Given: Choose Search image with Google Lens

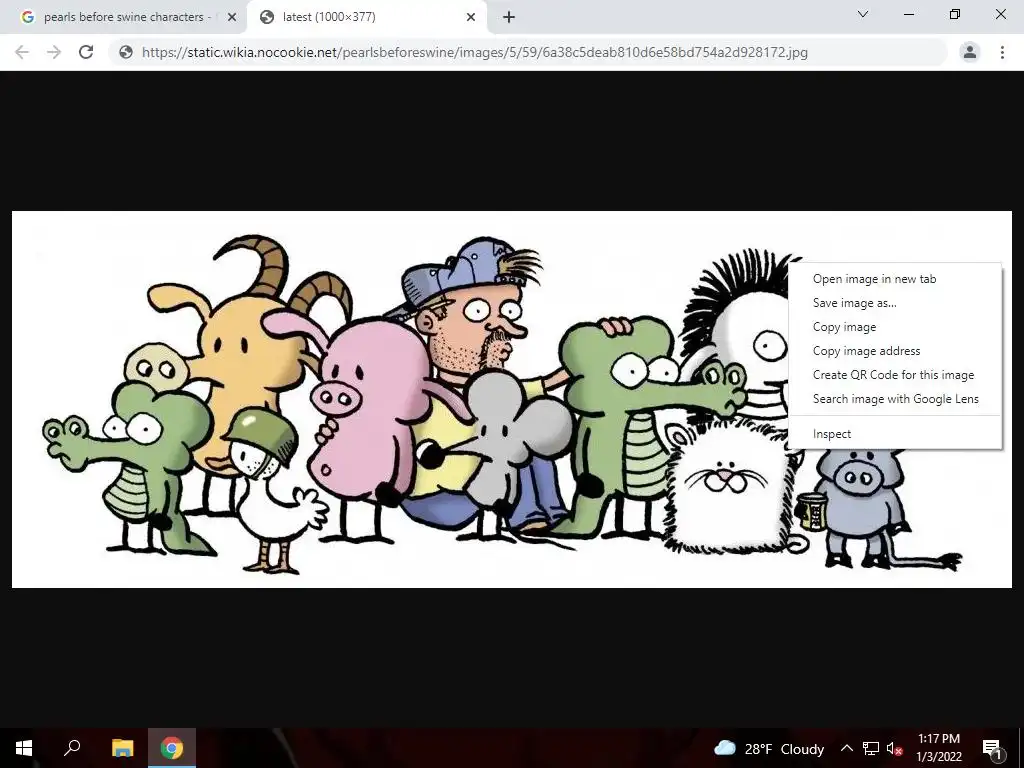Looking at the screenshot, I should point(895,399).
